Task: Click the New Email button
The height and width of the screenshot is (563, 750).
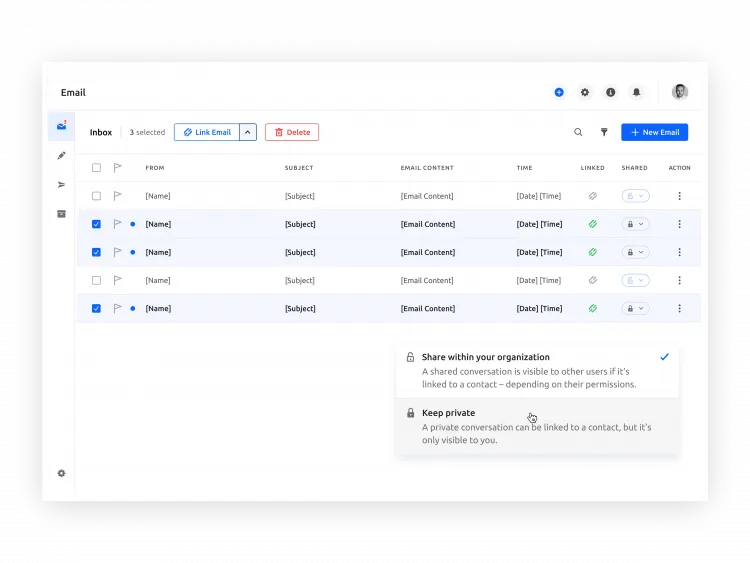Action: click(654, 132)
